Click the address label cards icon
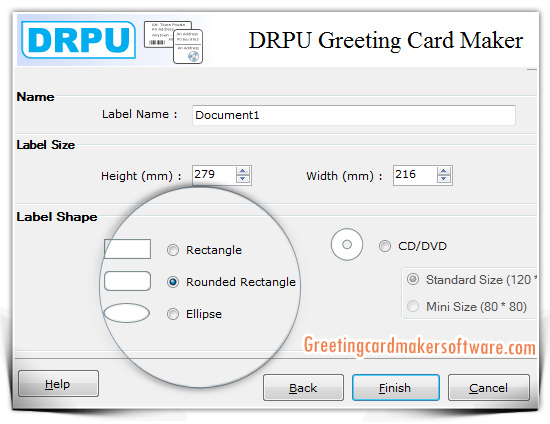This screenshot has height=424, width=550. coord(173,42)
